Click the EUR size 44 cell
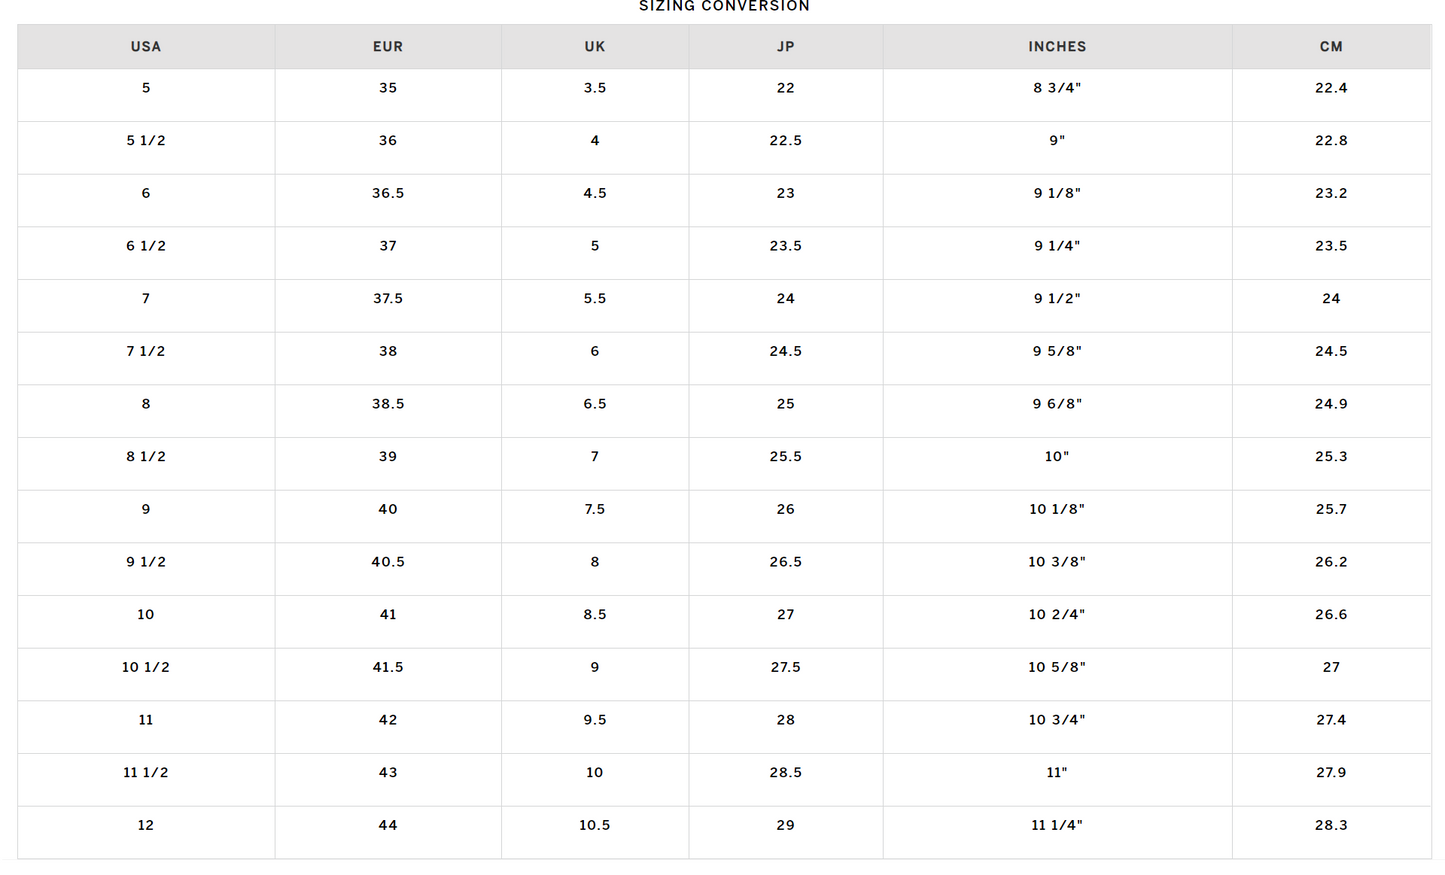 coord(388,826)
